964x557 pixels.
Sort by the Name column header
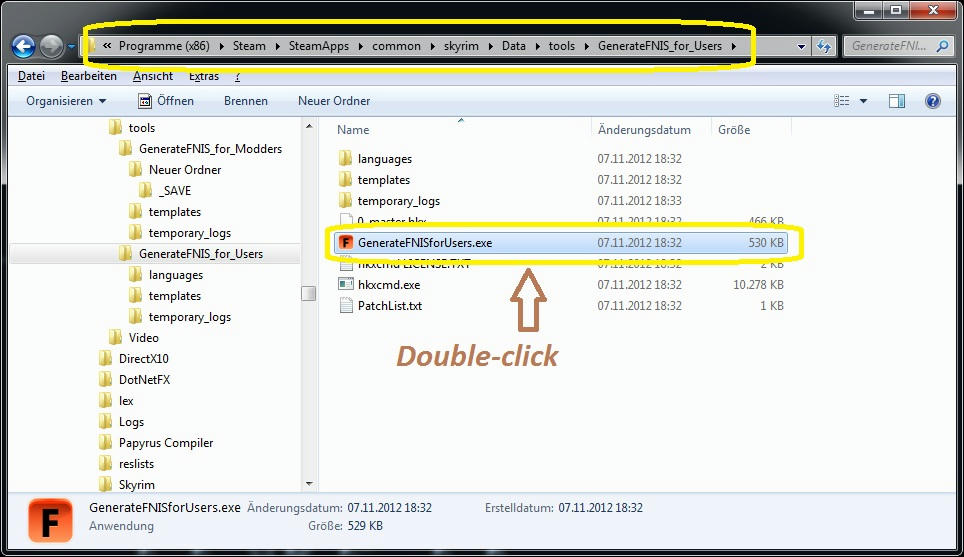[353, 130]
